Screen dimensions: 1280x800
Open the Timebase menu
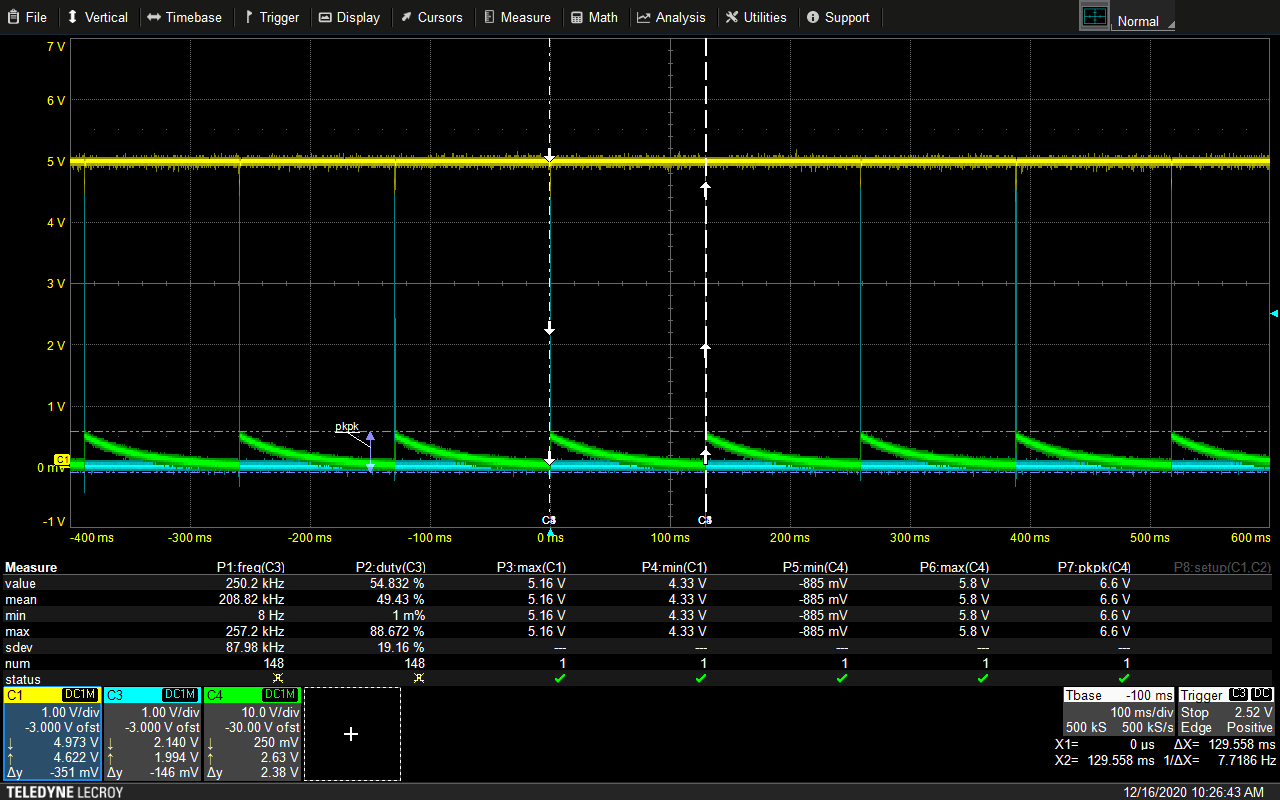tap(184, 17)
